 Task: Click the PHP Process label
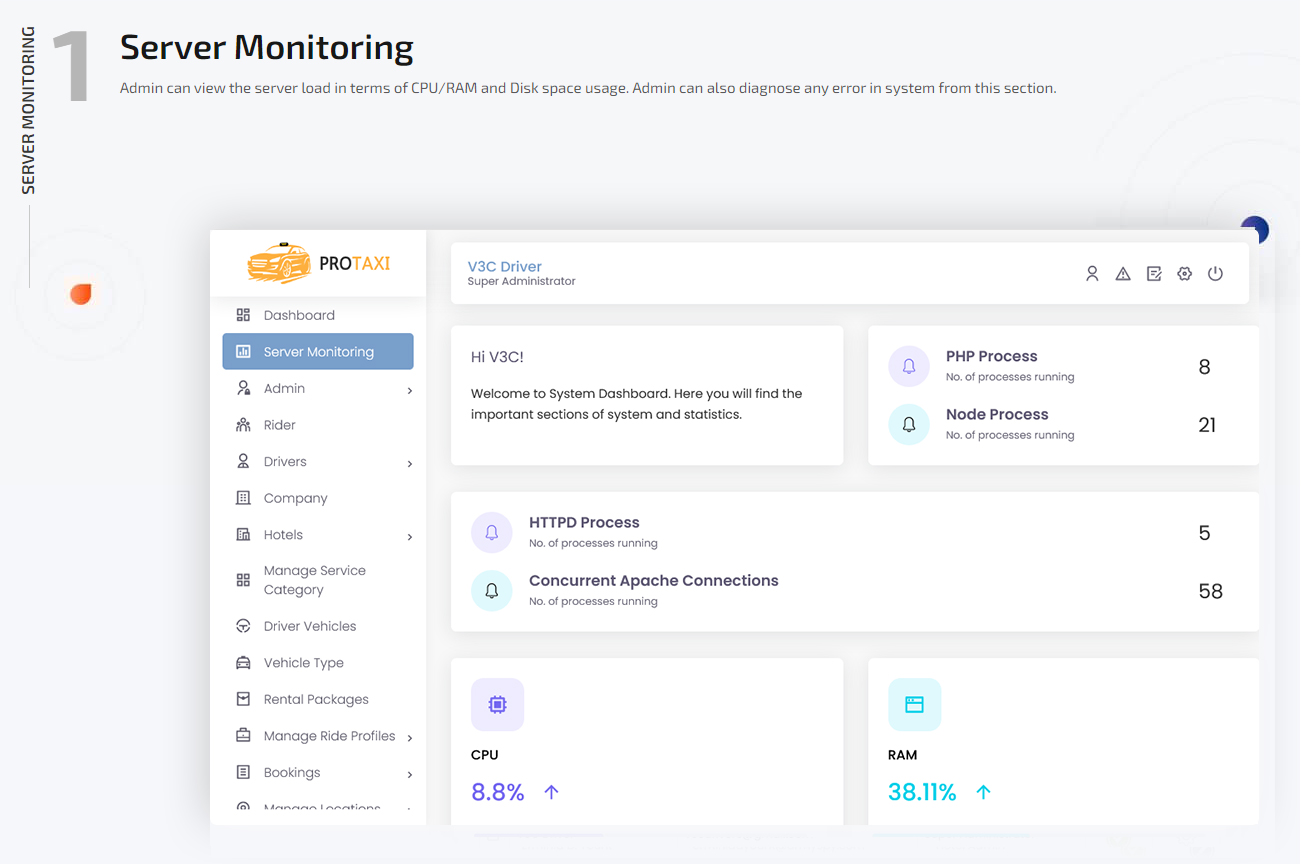[991, 356]
